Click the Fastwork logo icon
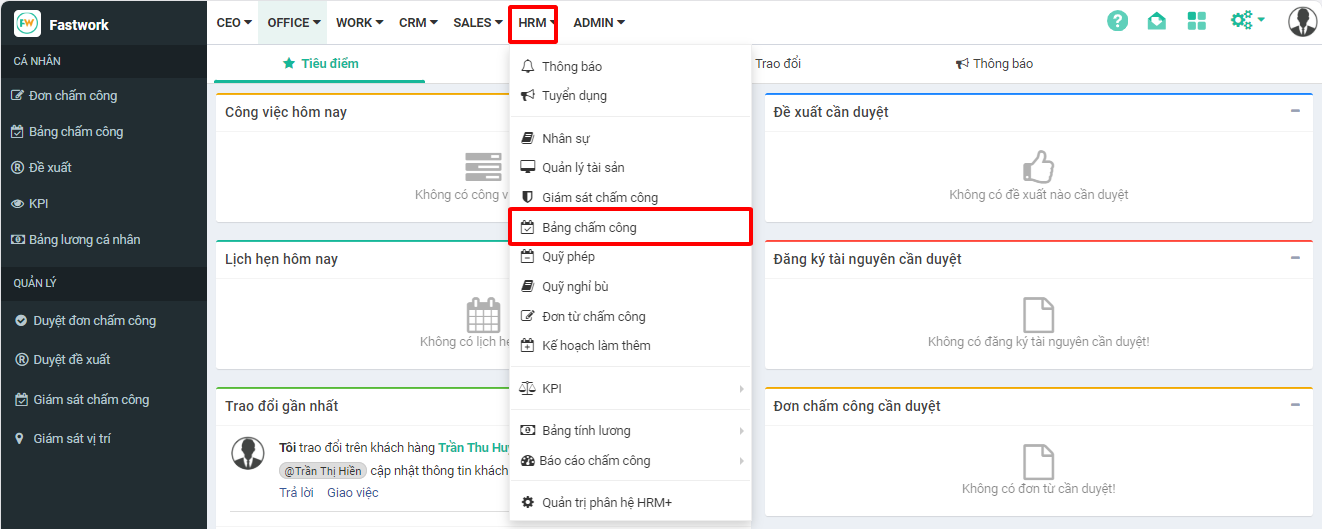This screenshot has width=1322, height=529. click(27, 24)
